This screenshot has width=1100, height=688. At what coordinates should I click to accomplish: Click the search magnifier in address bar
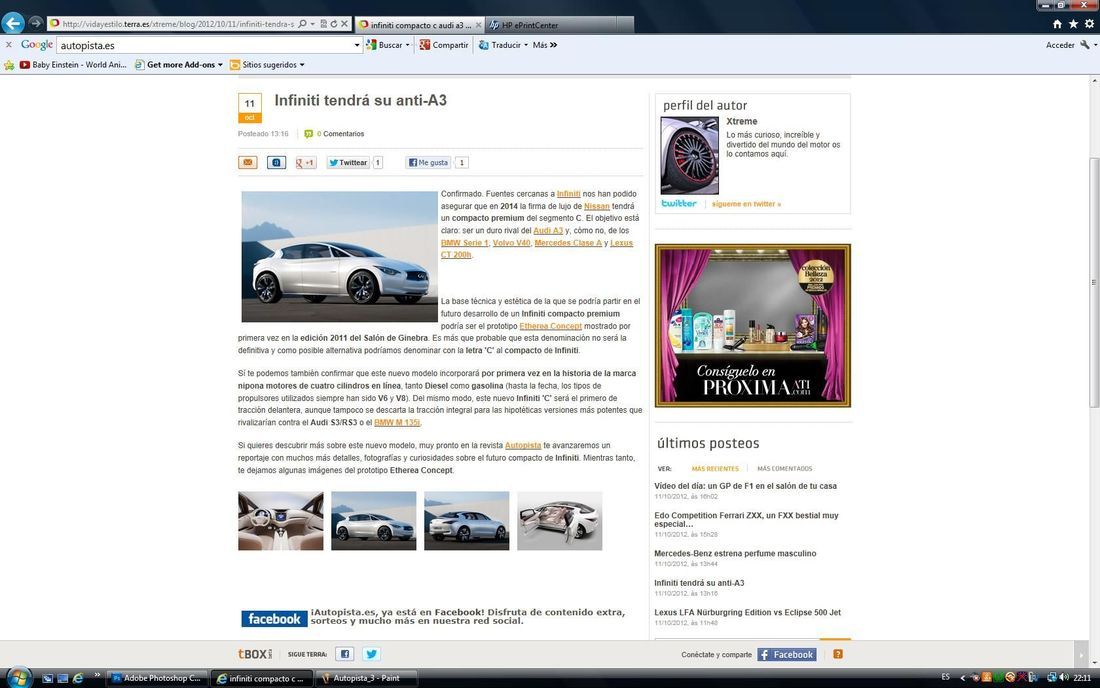tap(302, 24)
